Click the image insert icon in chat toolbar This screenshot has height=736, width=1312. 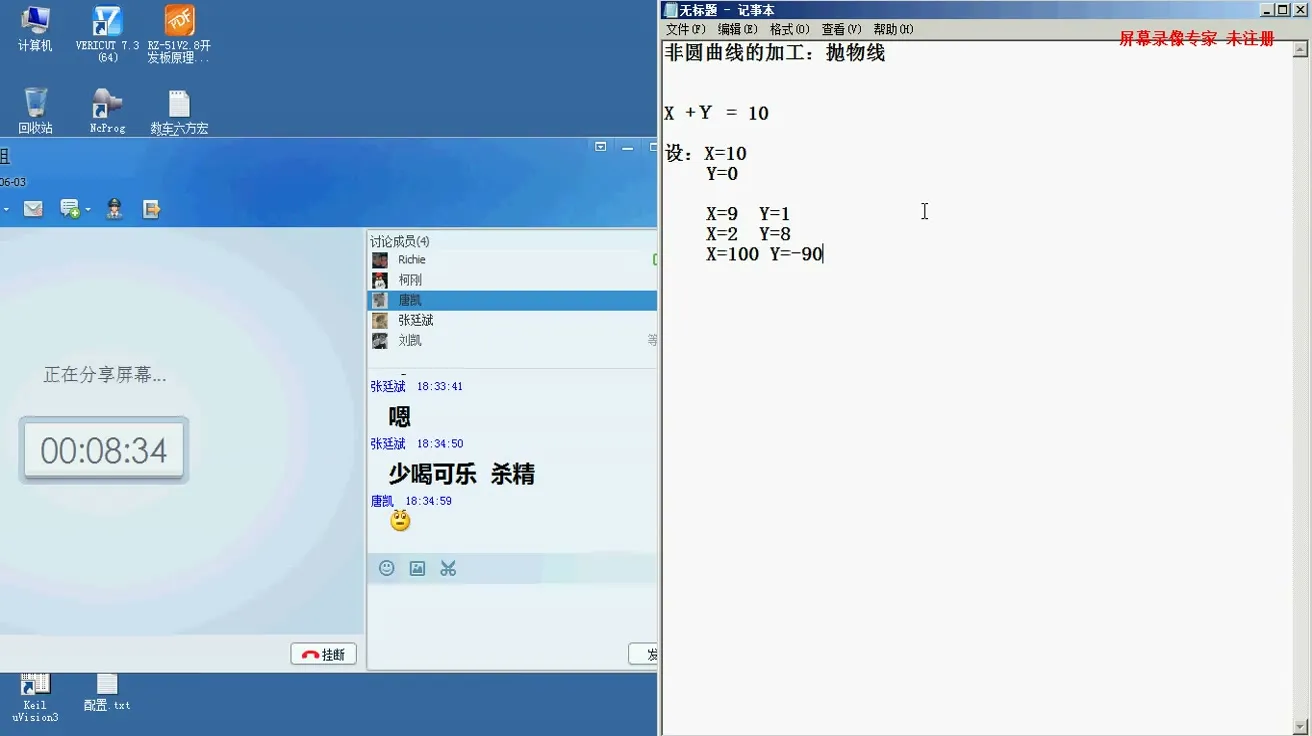point(416,568)
